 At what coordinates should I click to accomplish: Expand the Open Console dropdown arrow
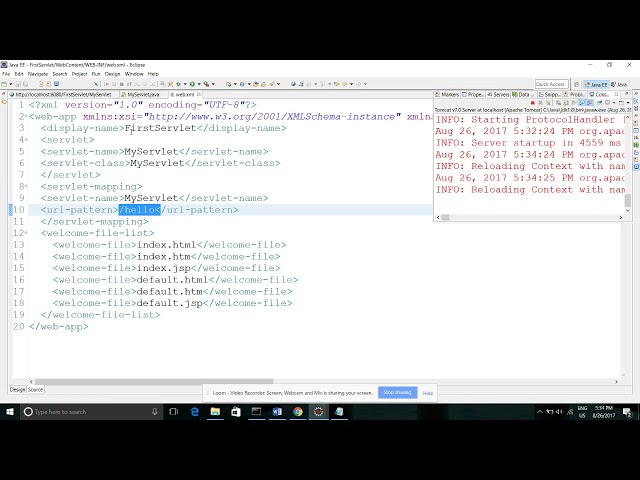[x=628, y=103]
